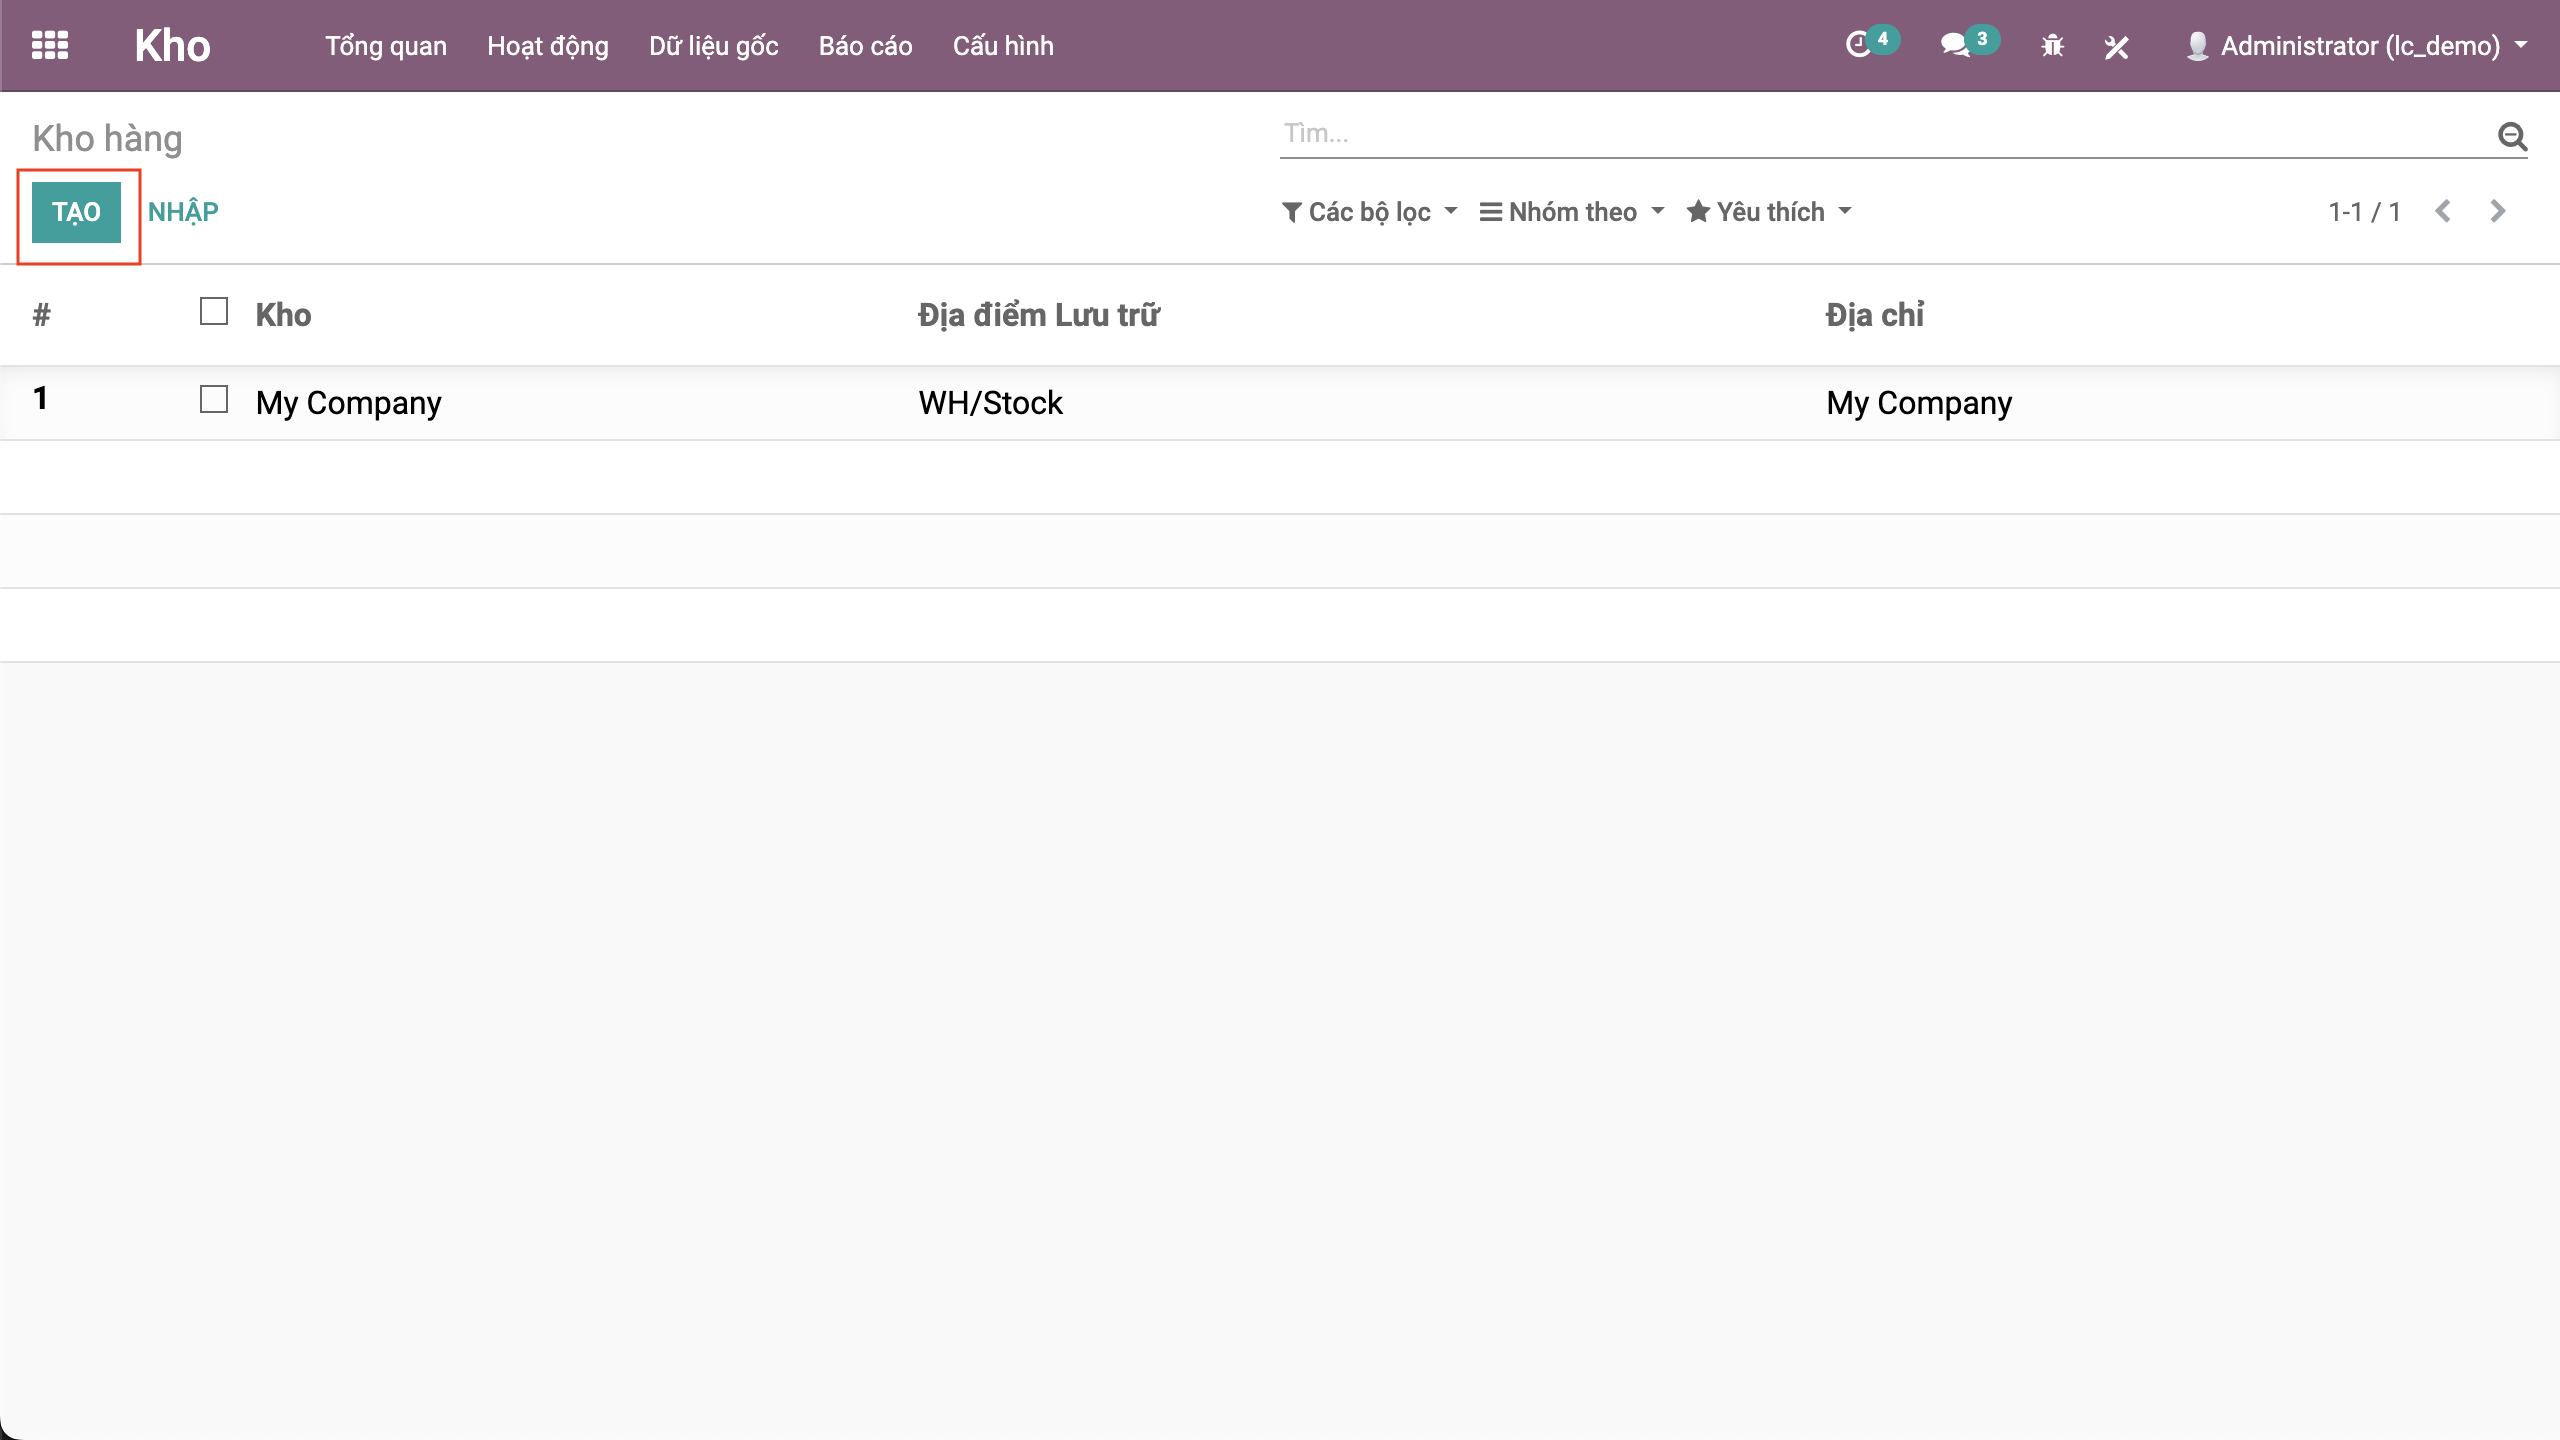
Task: Open the Báo cáo menu
Action: point(865,46)
